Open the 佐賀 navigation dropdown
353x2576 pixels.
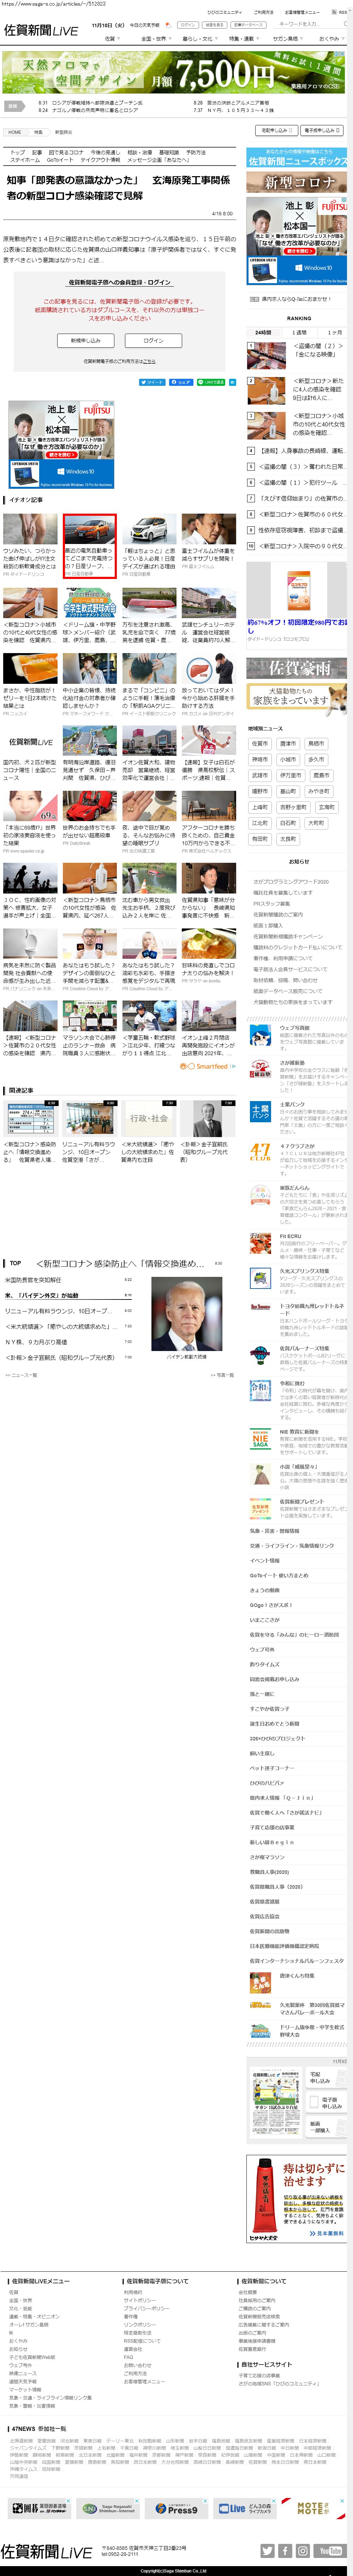point(112,39)
